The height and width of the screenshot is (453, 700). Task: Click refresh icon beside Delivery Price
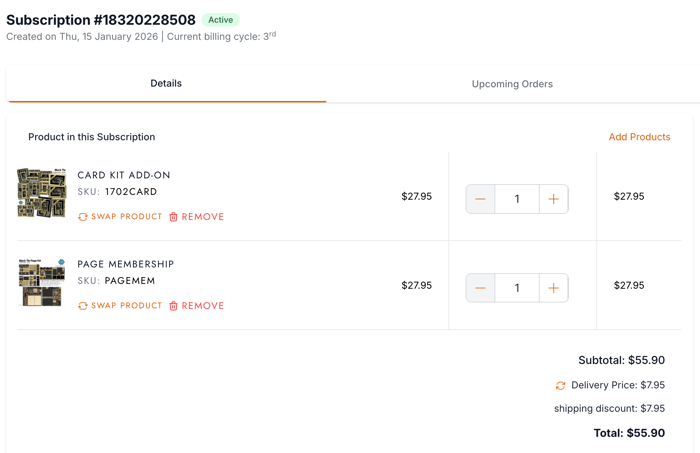tap(560, 386)
